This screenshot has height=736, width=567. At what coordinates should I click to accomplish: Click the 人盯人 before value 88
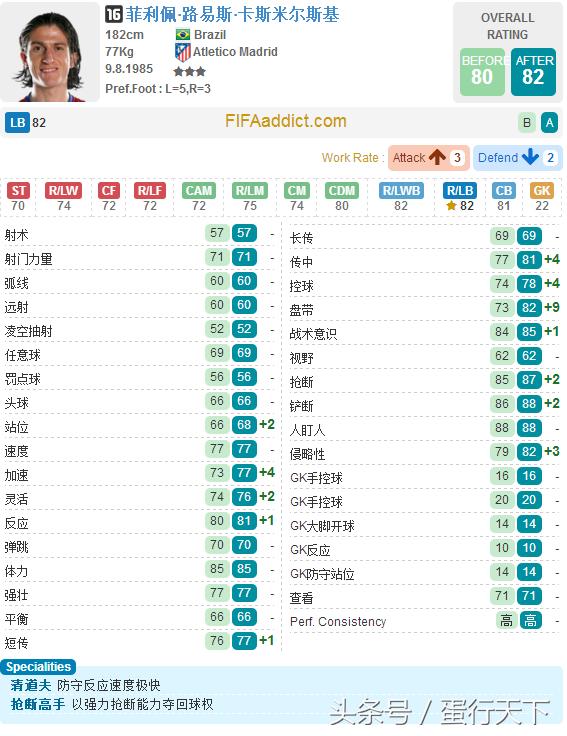(x=502, y=428)
